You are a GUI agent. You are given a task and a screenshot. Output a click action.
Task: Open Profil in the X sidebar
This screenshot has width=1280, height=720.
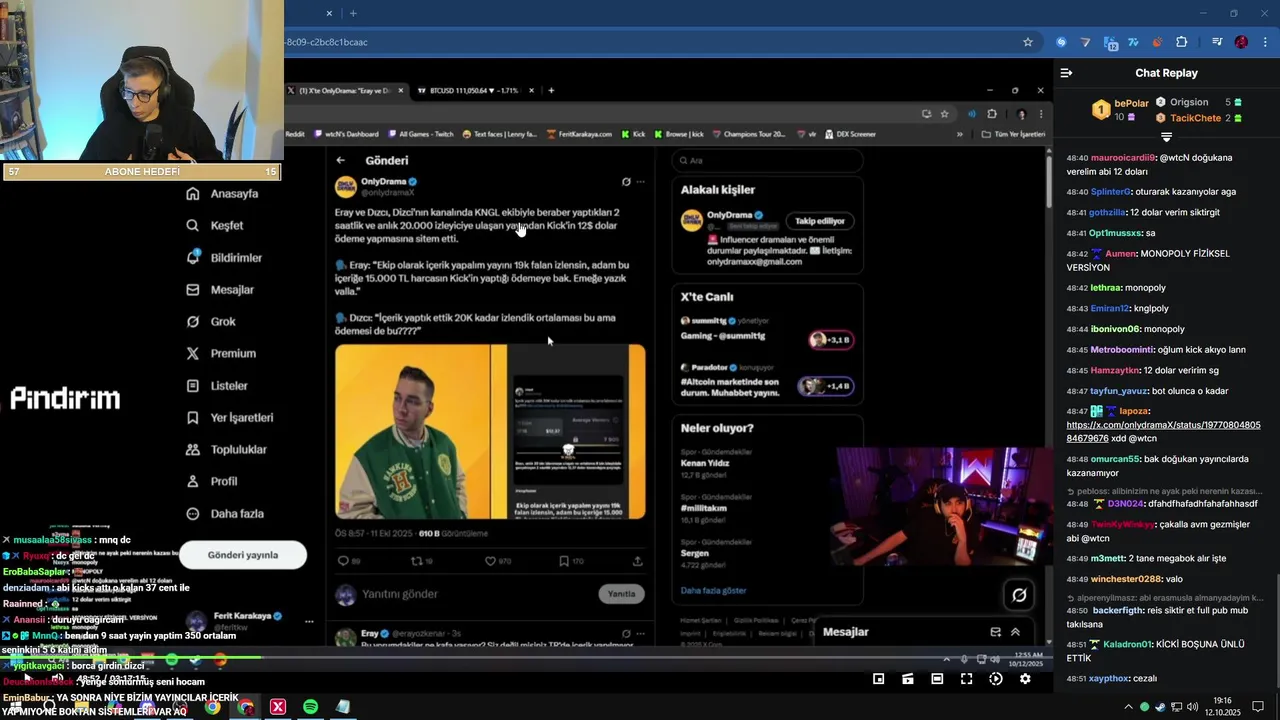tap(212, 482)
